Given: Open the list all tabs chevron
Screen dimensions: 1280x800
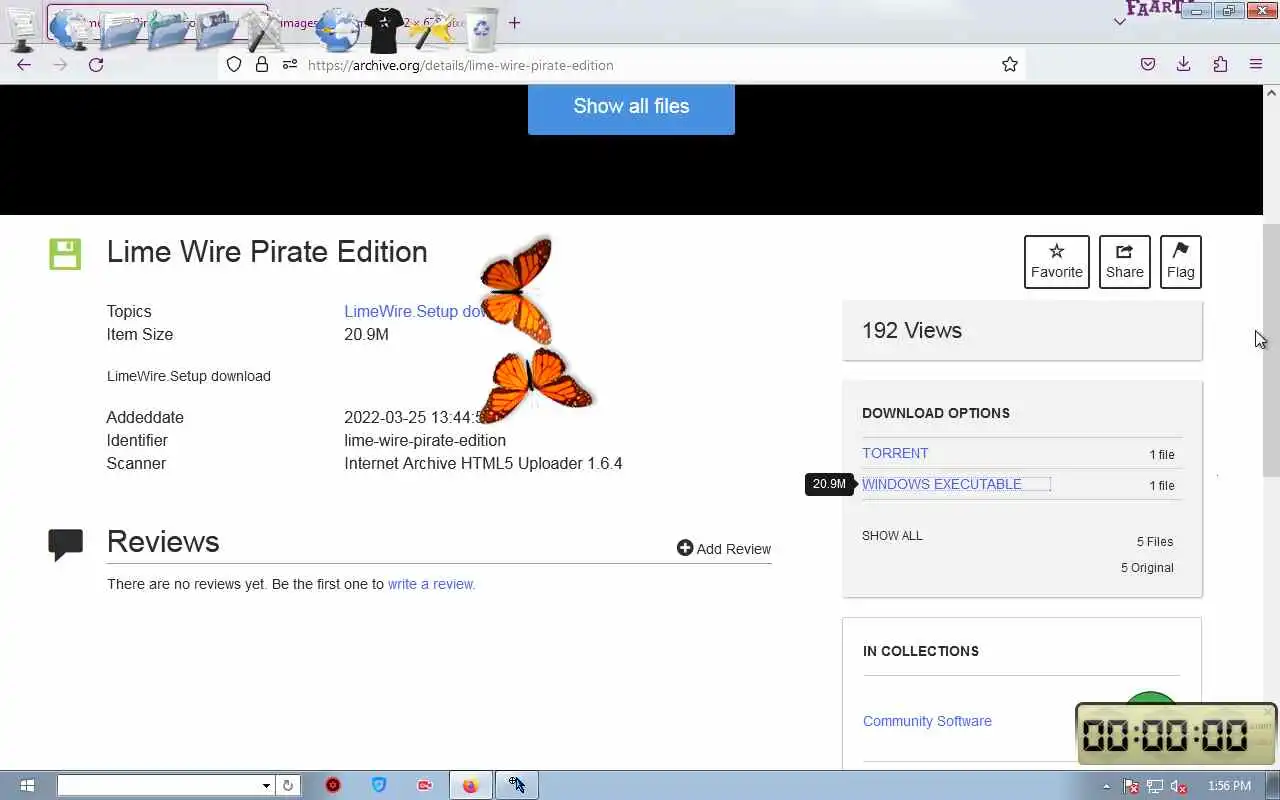Looking at the screenshot, I should 1119,22.
